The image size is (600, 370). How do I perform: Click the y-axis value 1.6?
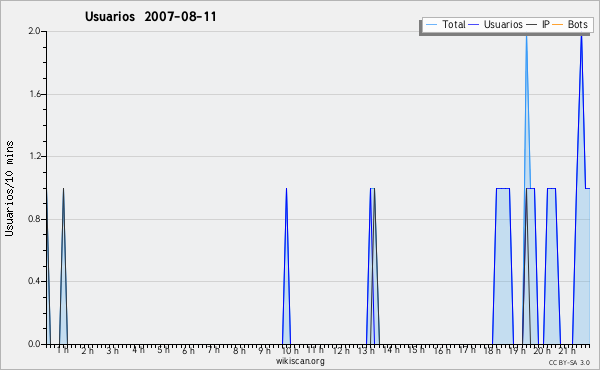pyautogui.click(x=34, y=94)
